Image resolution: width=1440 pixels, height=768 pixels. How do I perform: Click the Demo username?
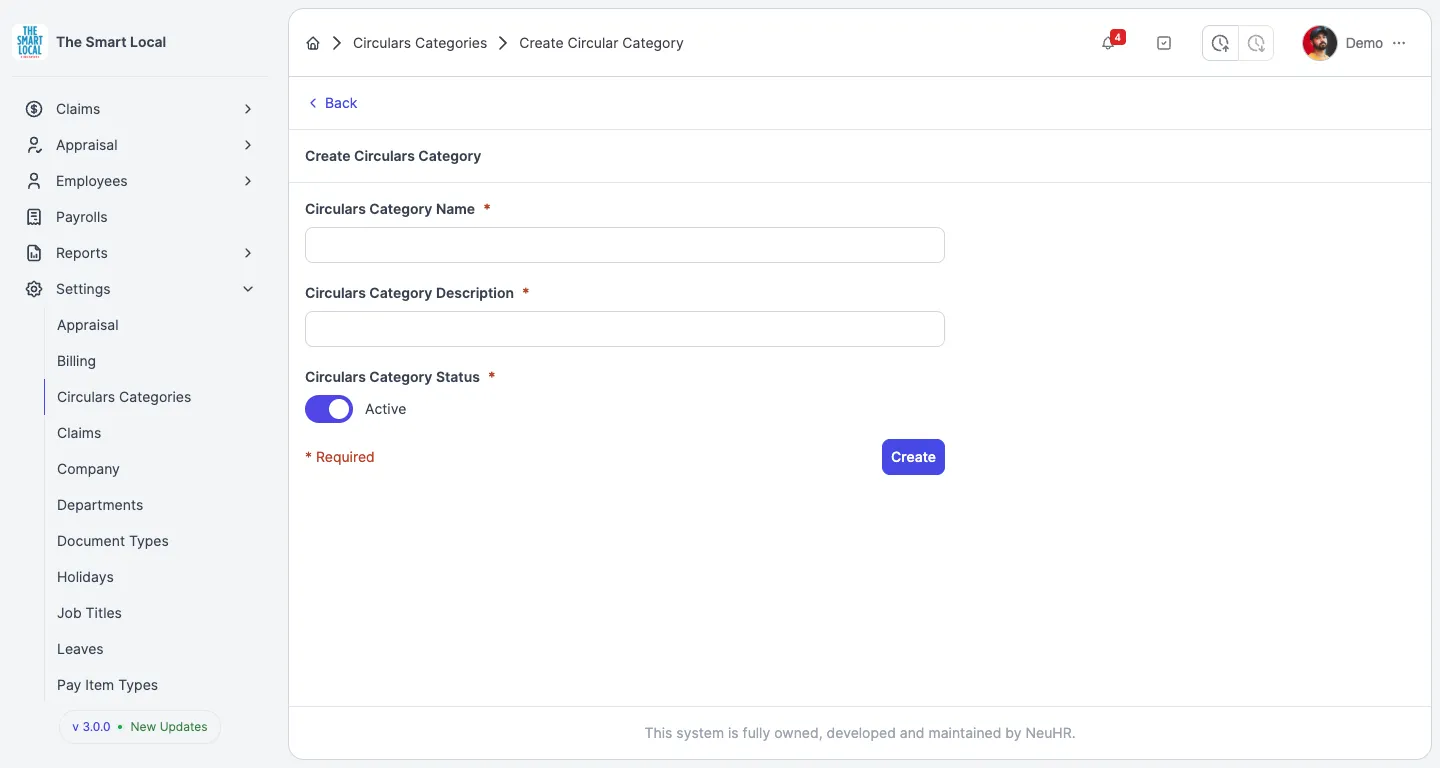pos(1364,43)
